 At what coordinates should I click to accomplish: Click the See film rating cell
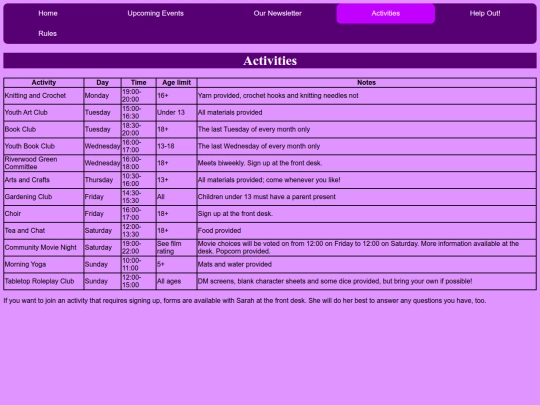[177, 248]
